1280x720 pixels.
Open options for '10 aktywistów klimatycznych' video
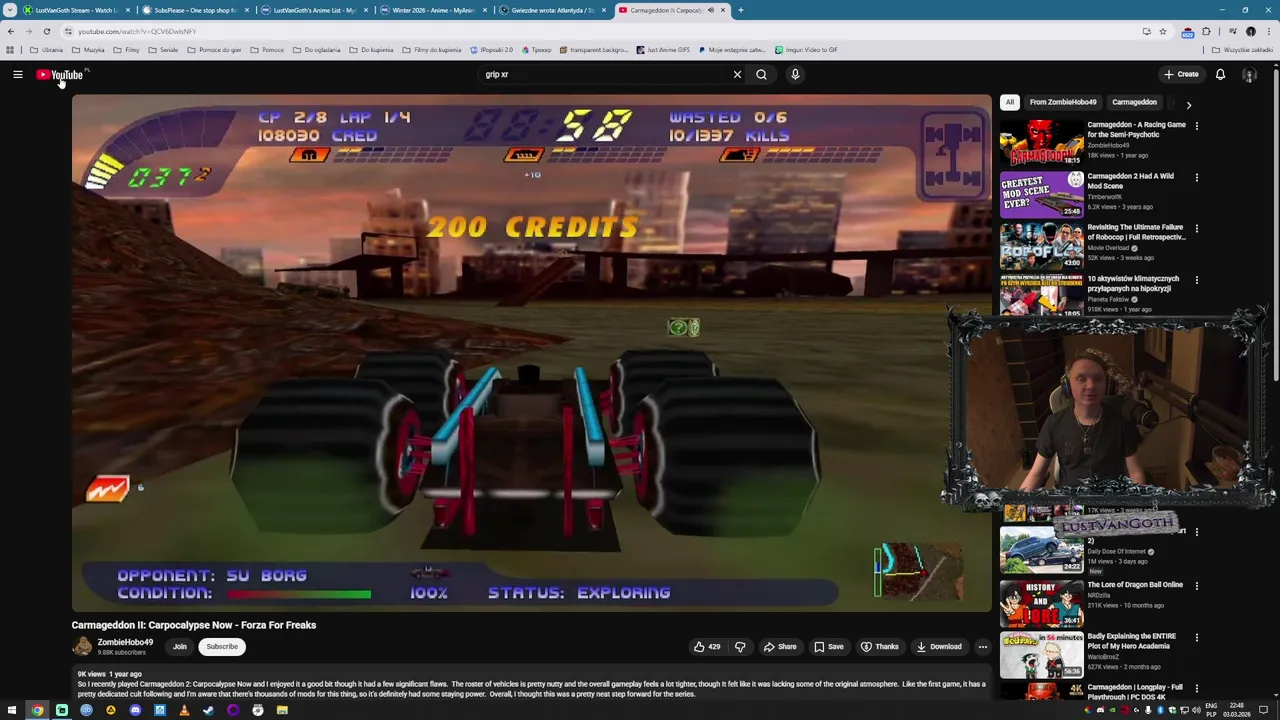1196,280
